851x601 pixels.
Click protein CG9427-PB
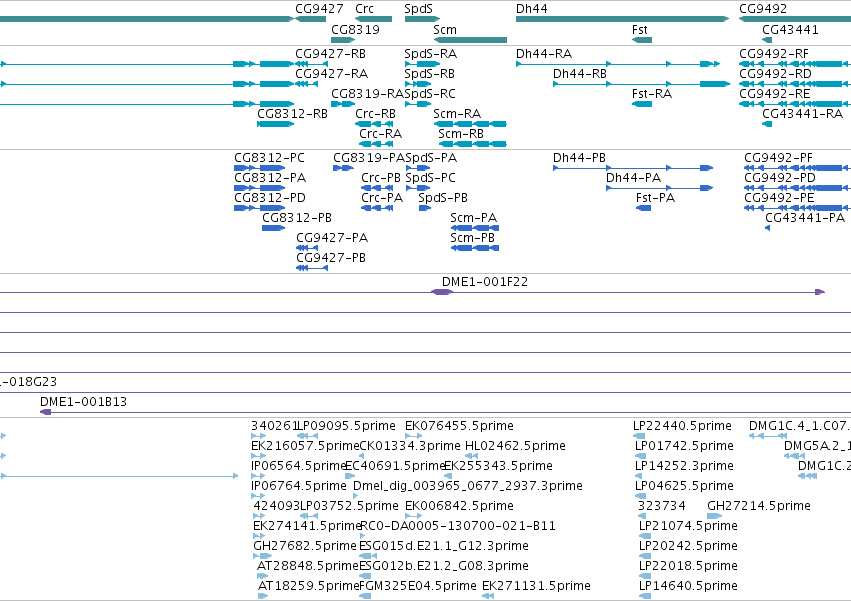pos(312,268)
